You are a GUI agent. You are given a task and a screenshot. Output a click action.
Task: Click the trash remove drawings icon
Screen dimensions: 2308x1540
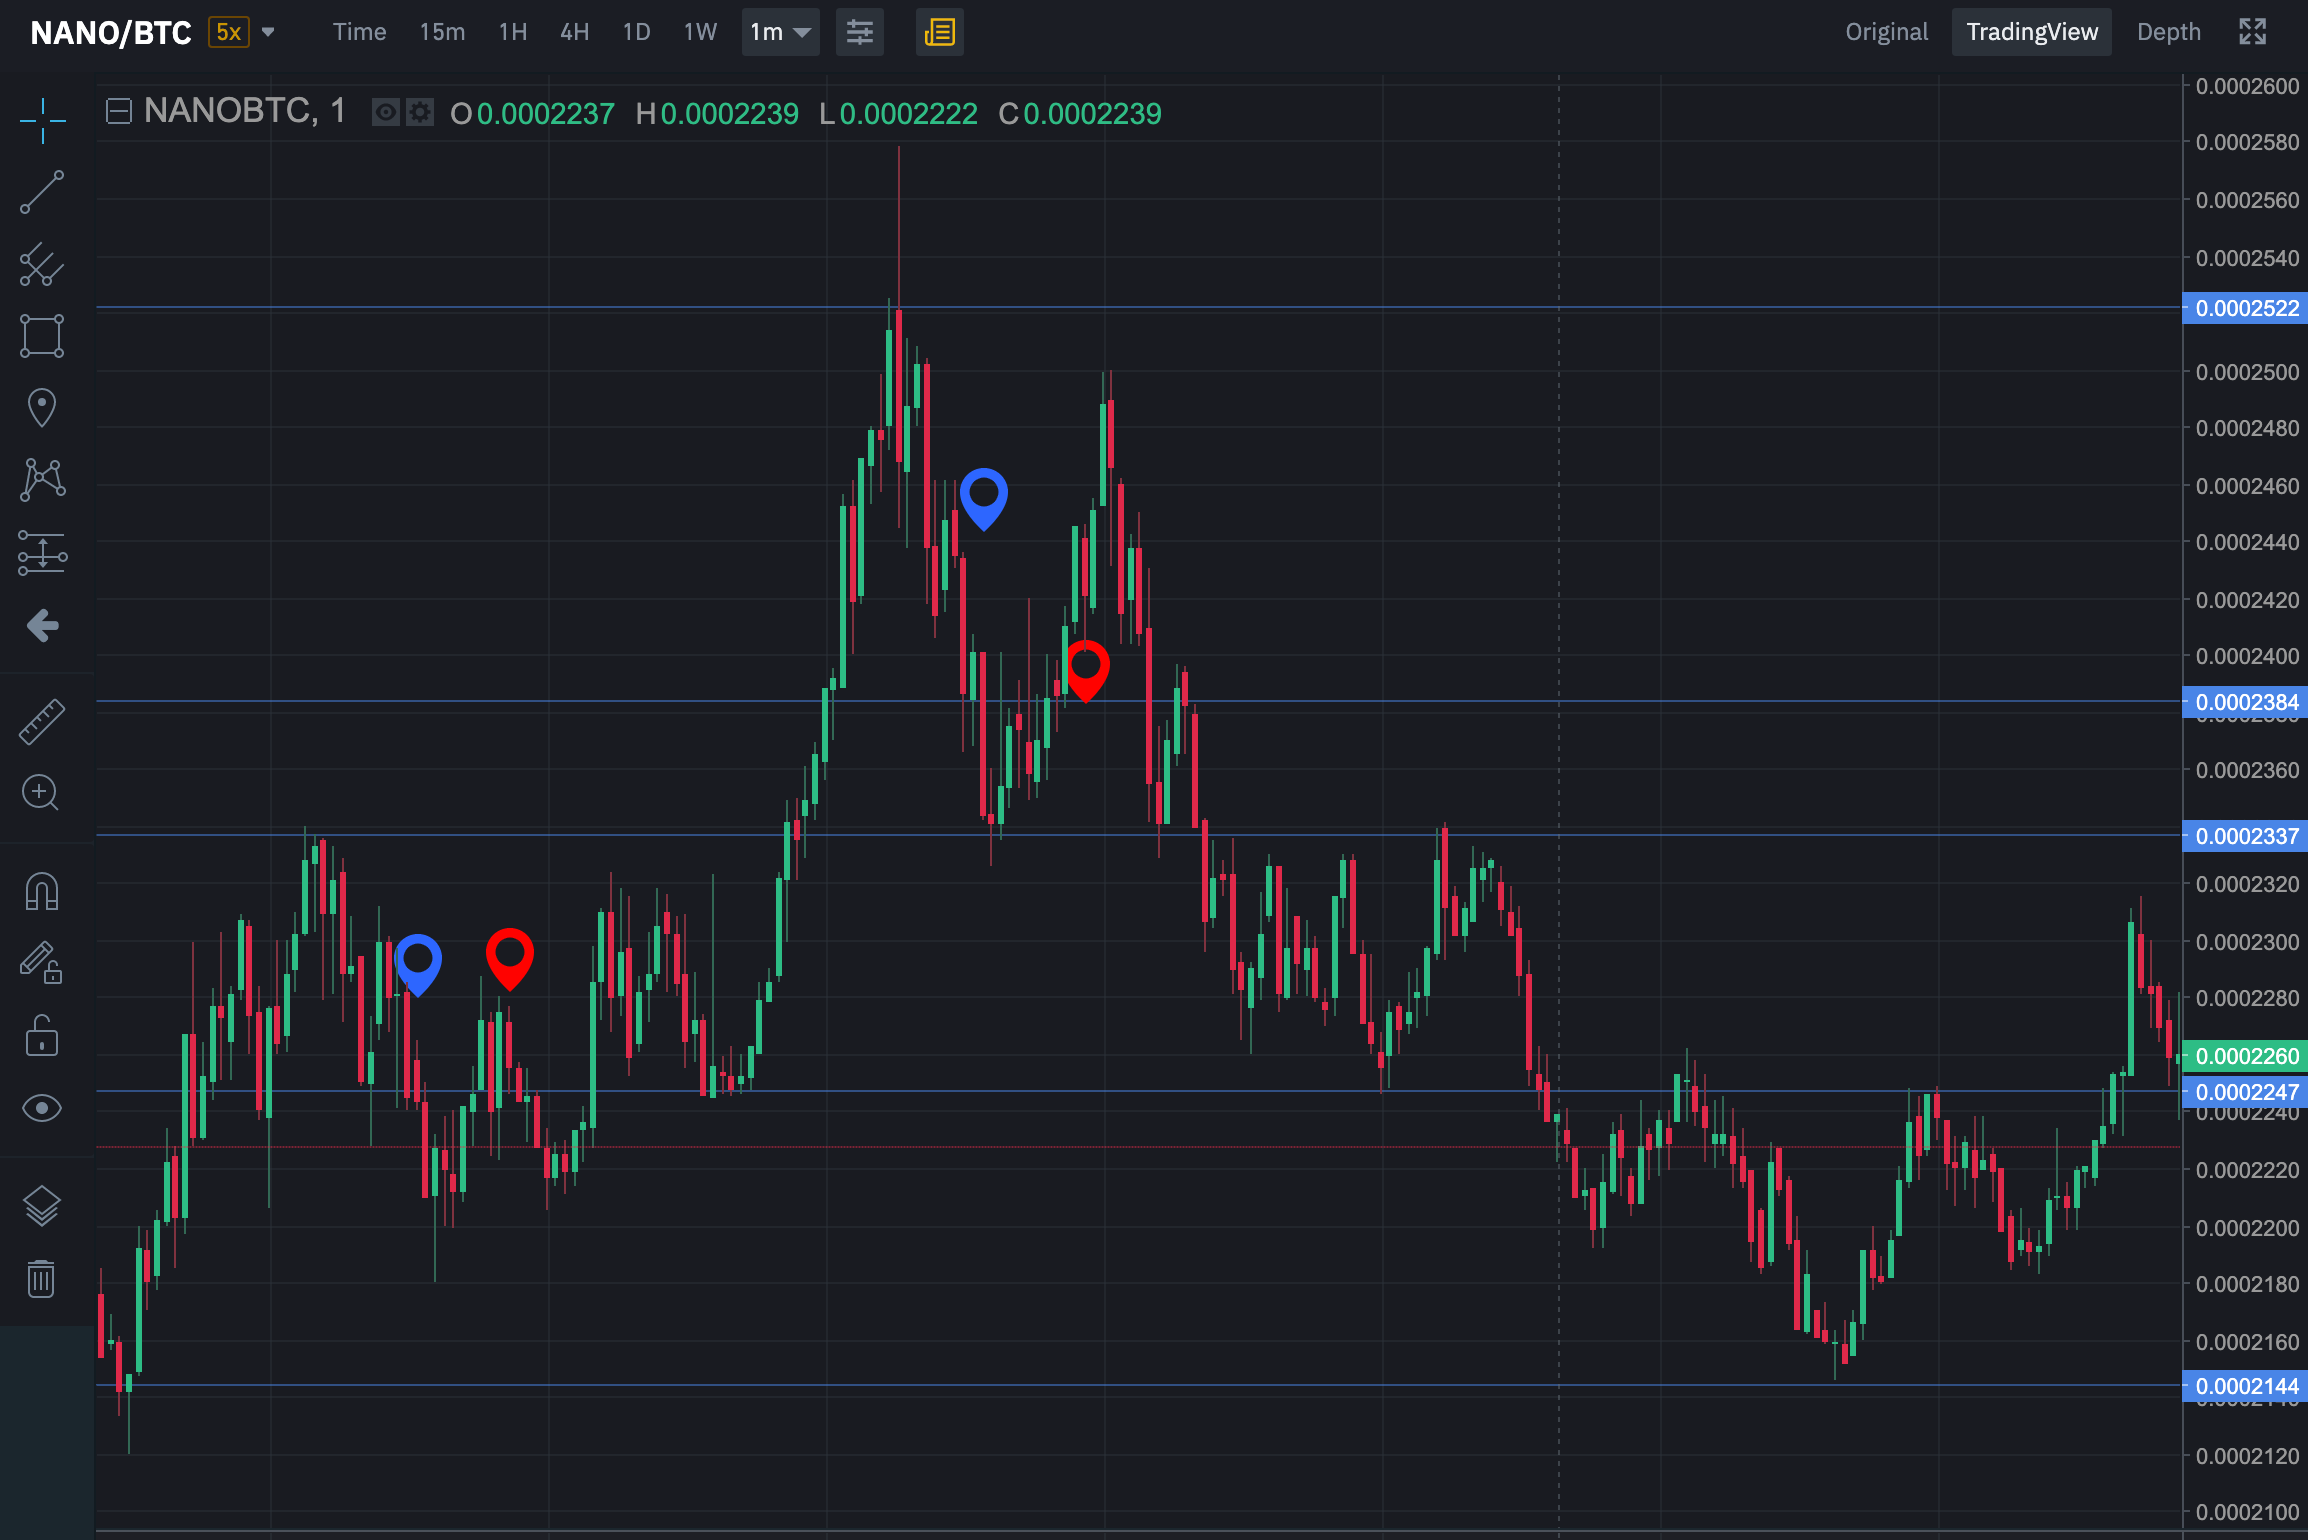pyautogui.click(x=42, y=1278)
